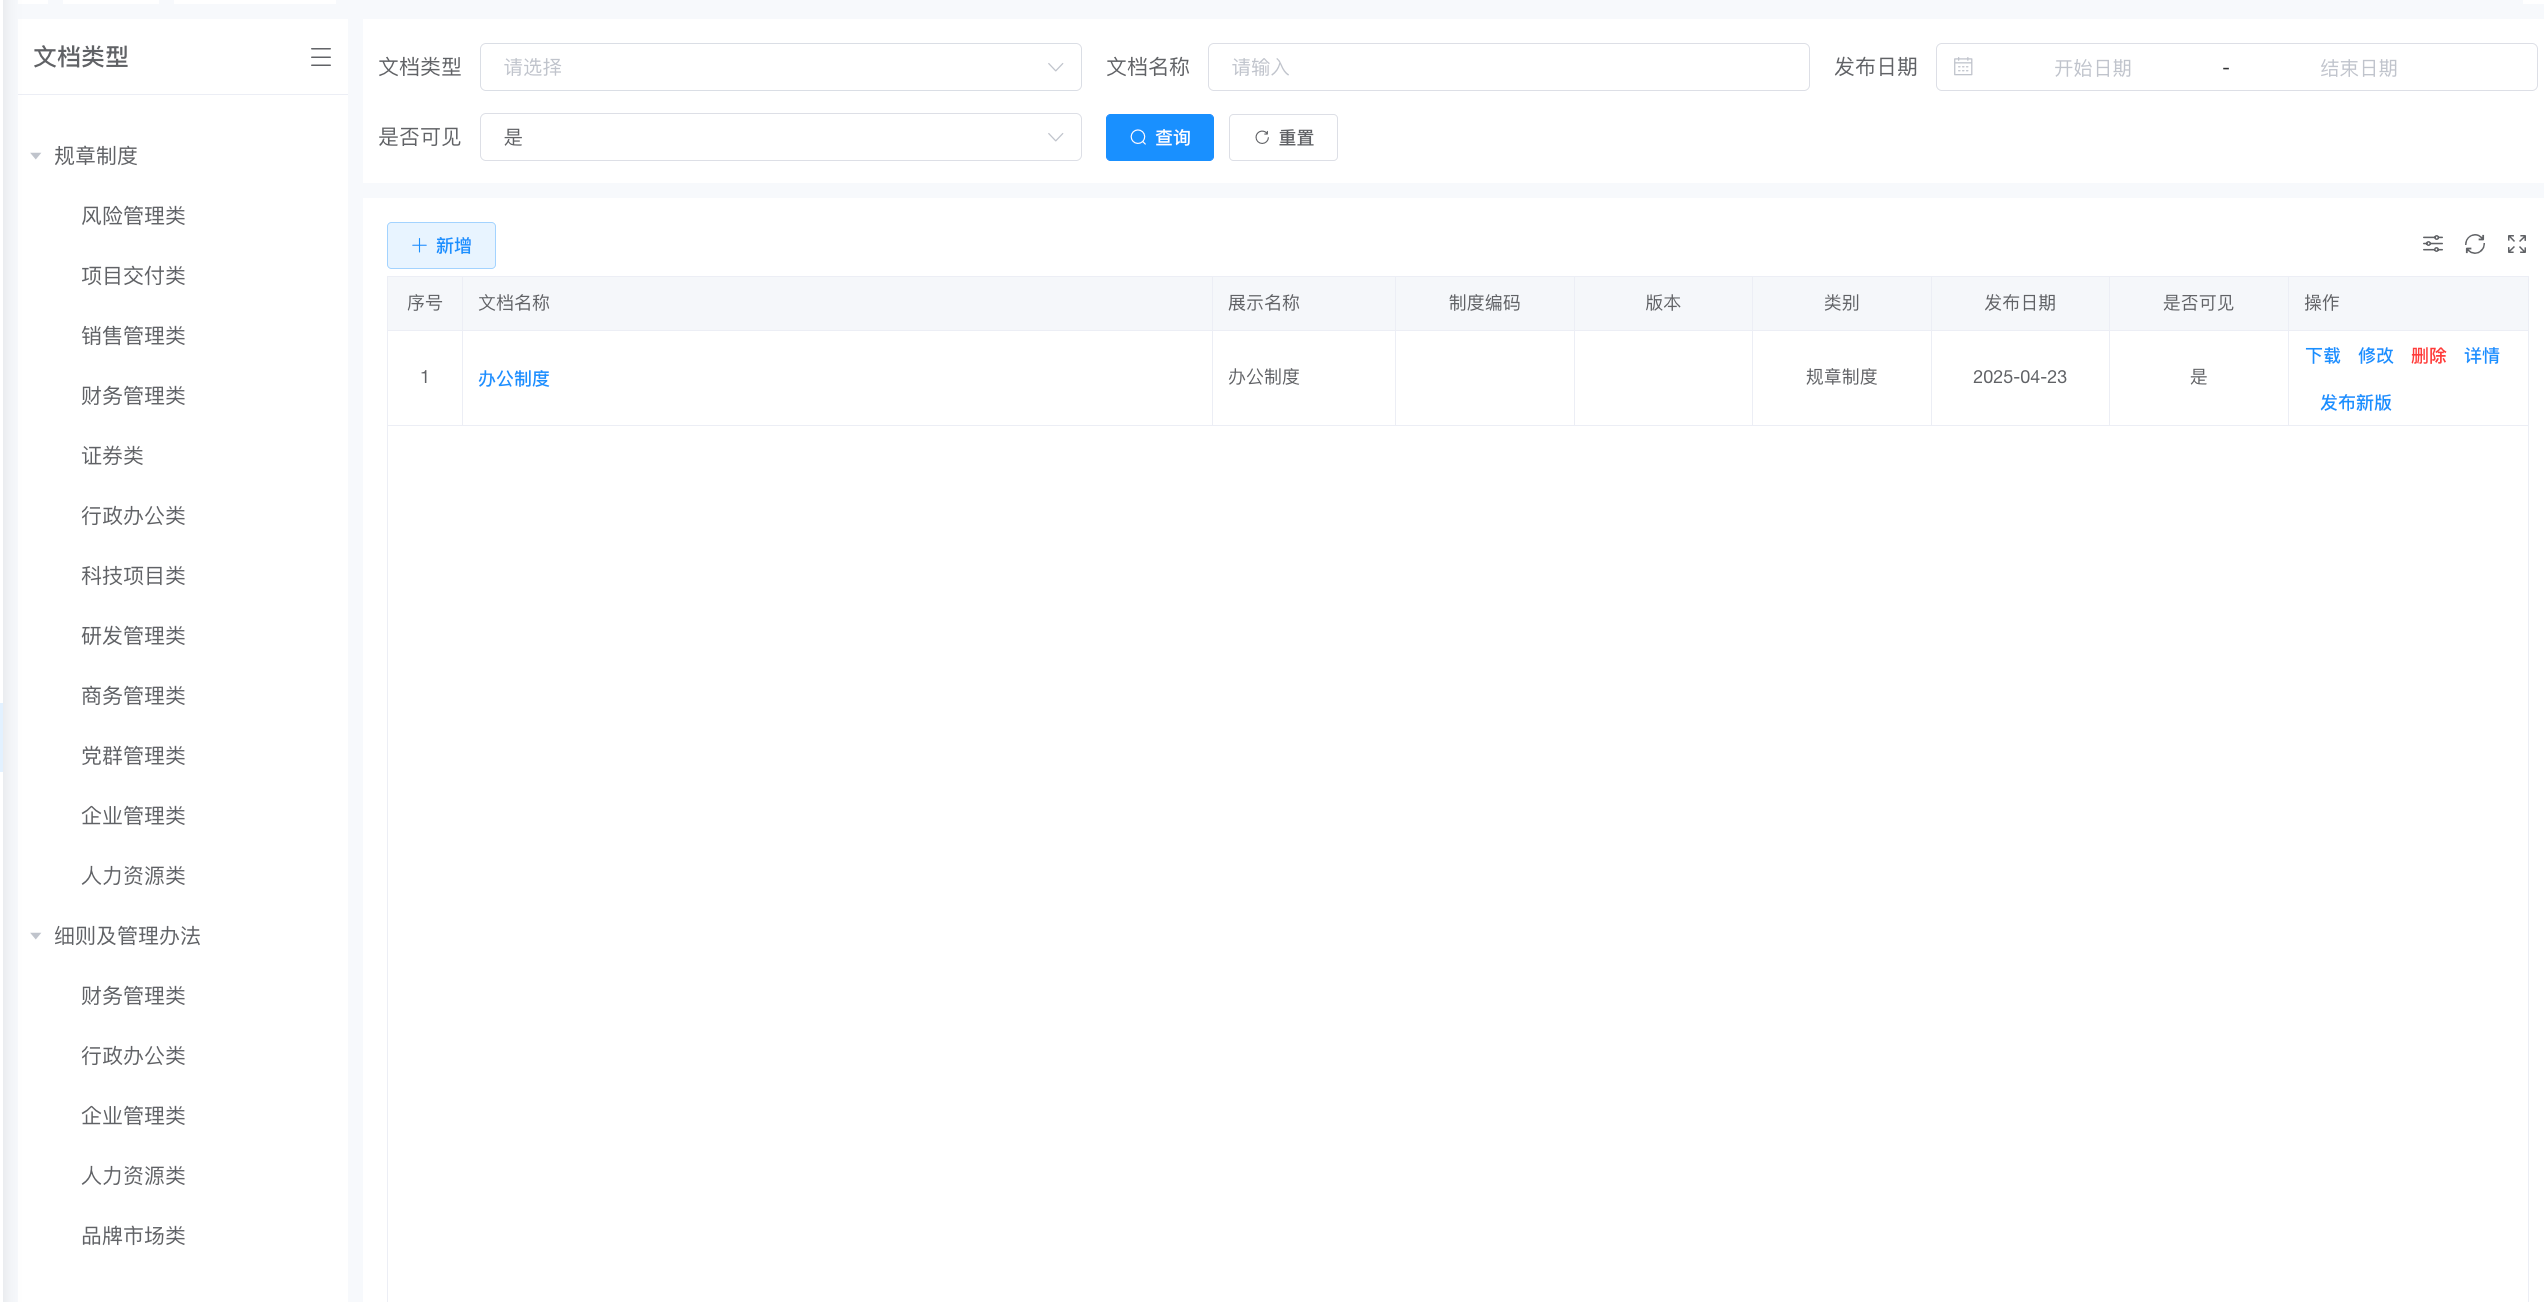Select 品牌市场类 in the sidebar tree
The height and width of the screenshot is (1302, 2544).
tap(133, 1236)
